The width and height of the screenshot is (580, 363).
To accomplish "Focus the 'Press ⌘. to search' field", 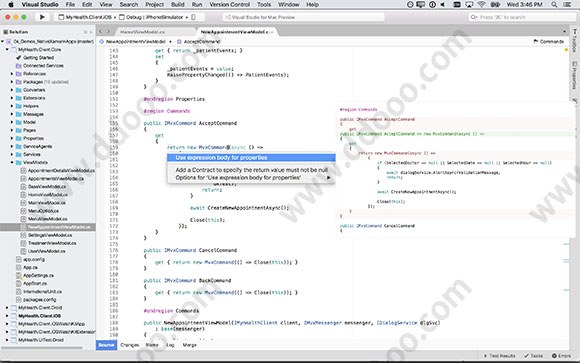I will [522, 17].
